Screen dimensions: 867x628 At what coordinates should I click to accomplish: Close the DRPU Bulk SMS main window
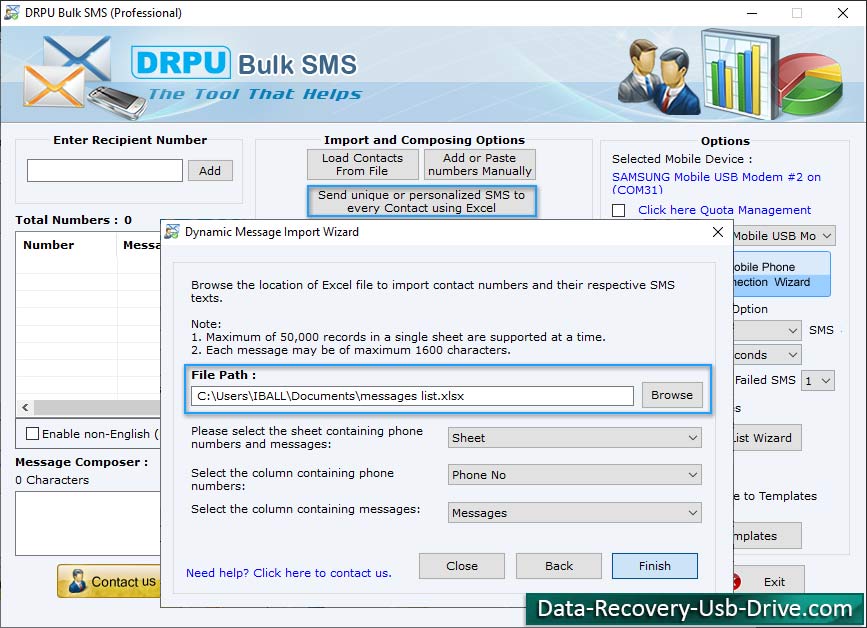843,13
